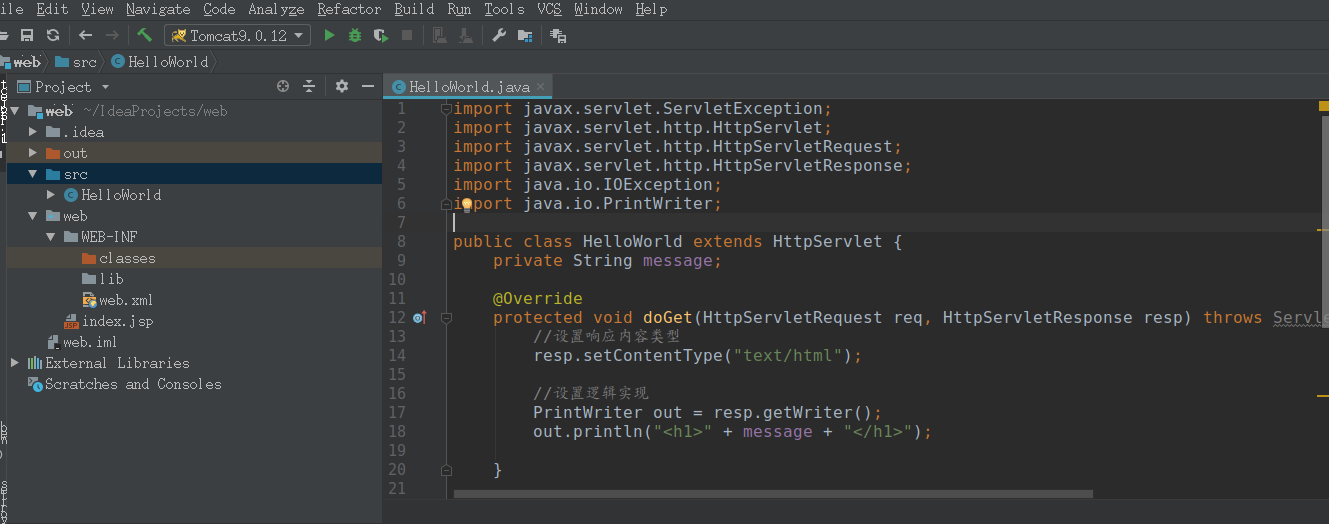Start debugging with the green bug icon
Image resolution: width=1329 pixels, height=524 pixels.
[x=354, y=35]
